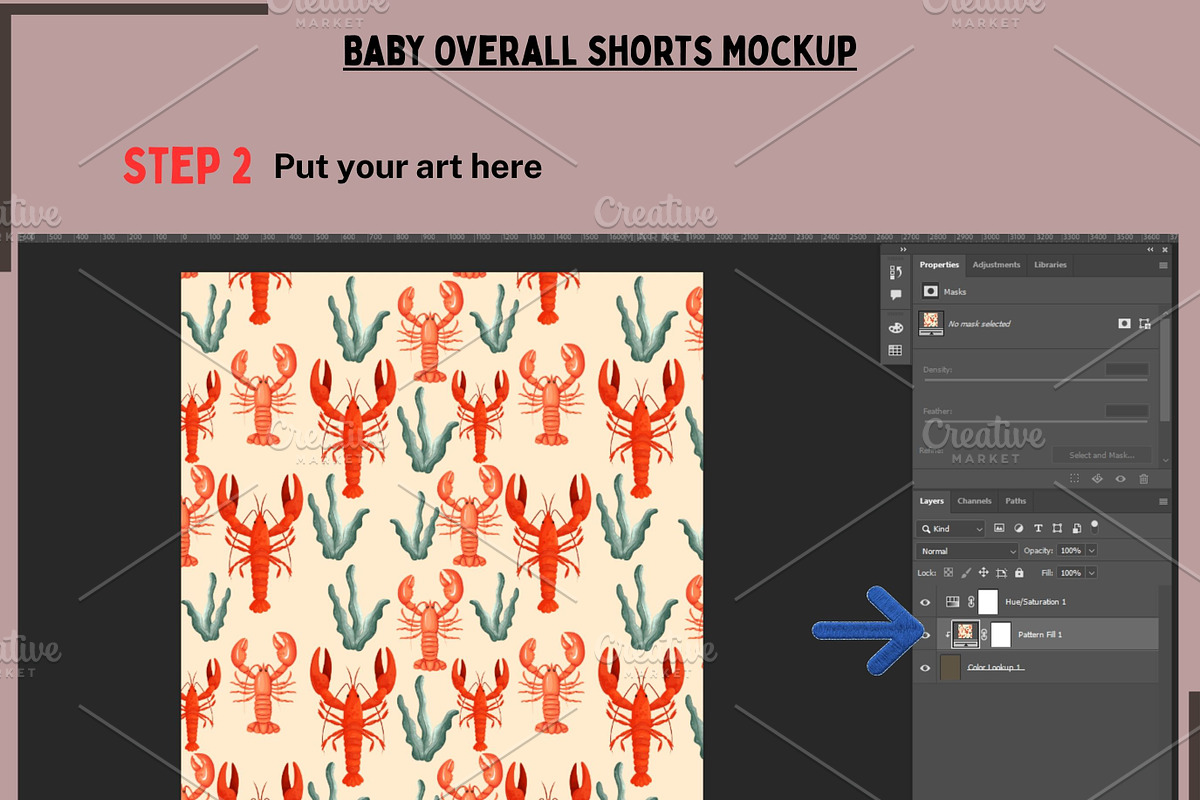The image size is (1200, 800).
Task: Switch to the Properties tab
Action: tap(939, 265)
